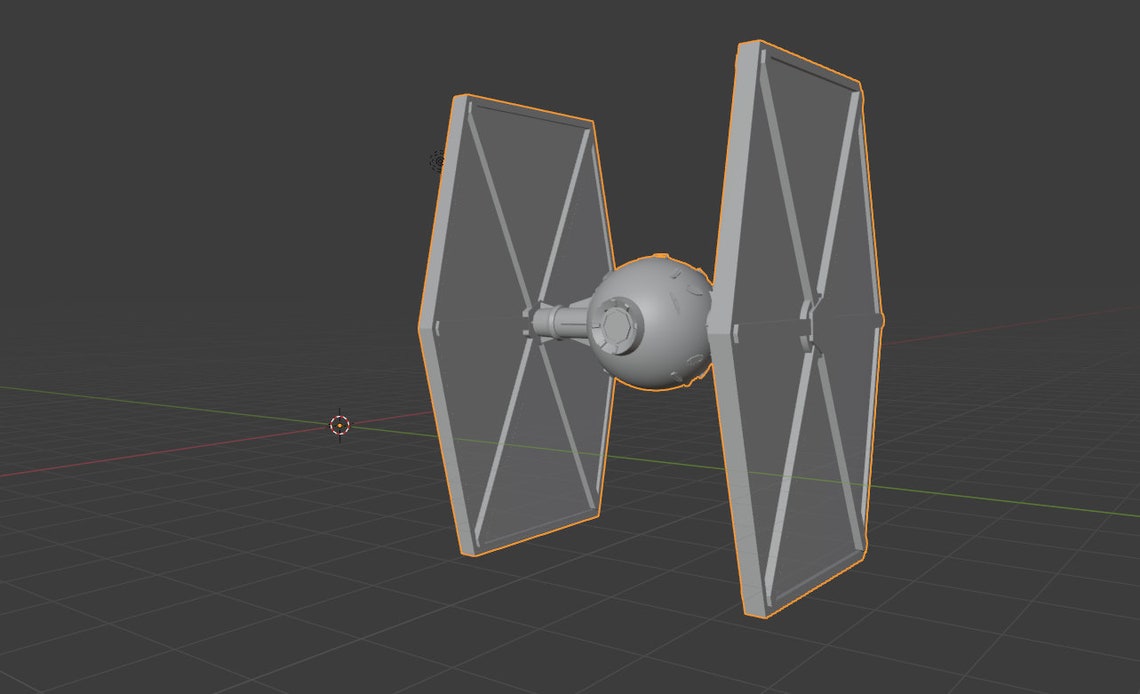Click the light object icon near the left wing
Viewport: 1140px width, 694px height.
point(437,160)
